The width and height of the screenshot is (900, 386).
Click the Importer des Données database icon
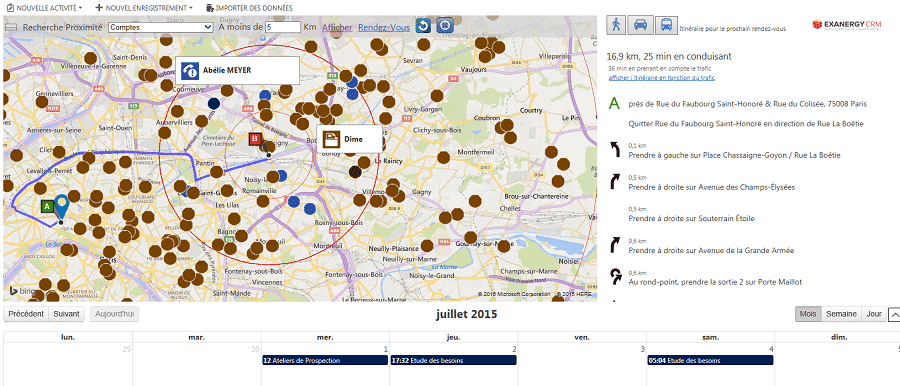coord(210,8)
